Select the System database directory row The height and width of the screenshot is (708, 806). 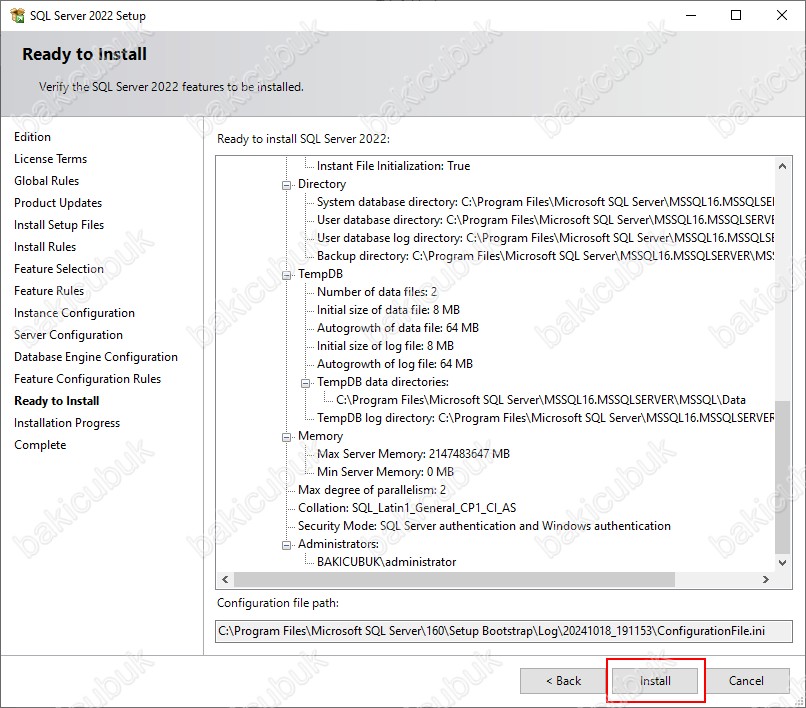pos(545,202)
